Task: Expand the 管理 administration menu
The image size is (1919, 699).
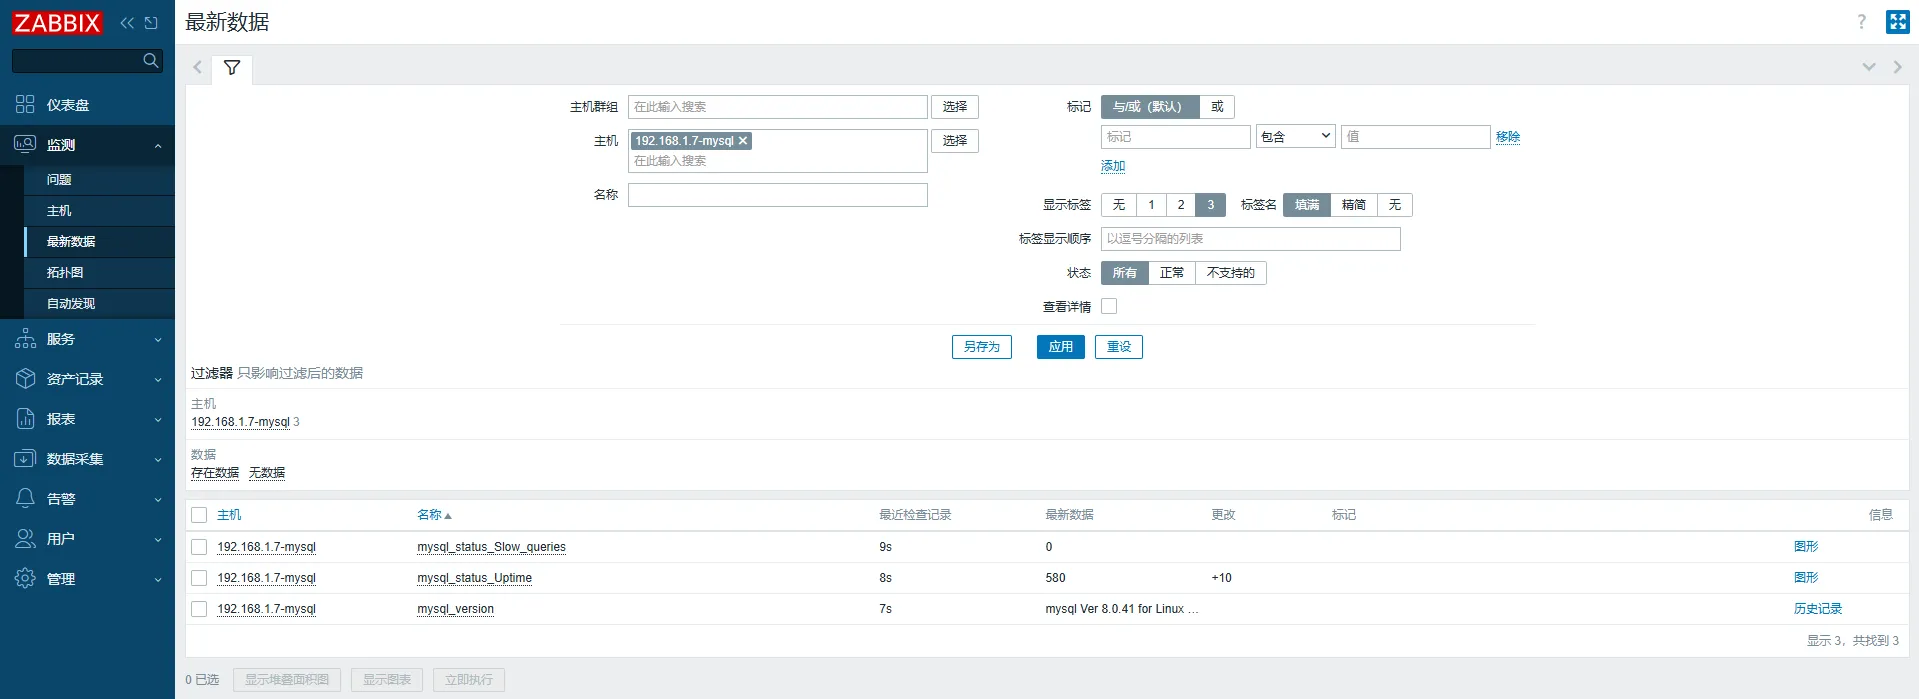Action: pyautogui.click(x=87, y=579)
